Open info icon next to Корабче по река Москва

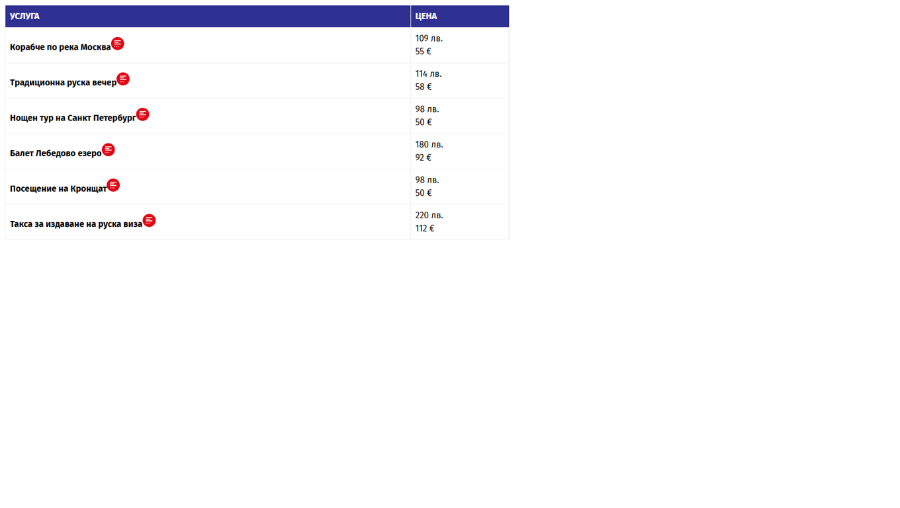pyautogui.click(x=118, y=44)
